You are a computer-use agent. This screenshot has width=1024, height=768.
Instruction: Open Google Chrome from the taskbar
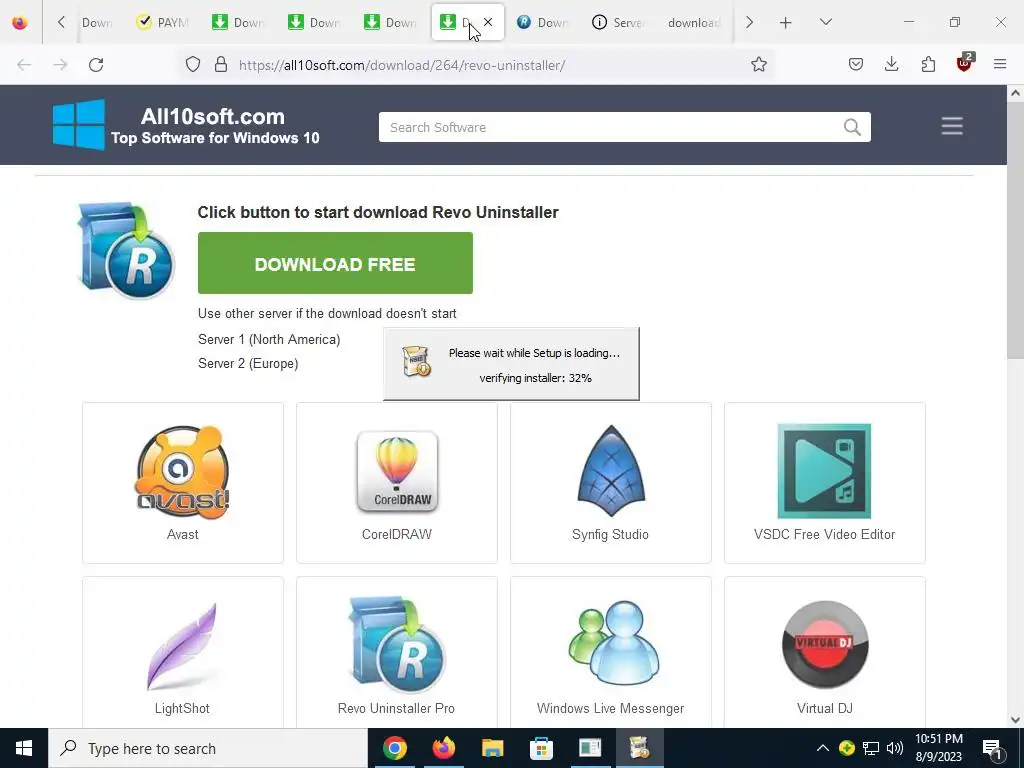click(394, 748)
